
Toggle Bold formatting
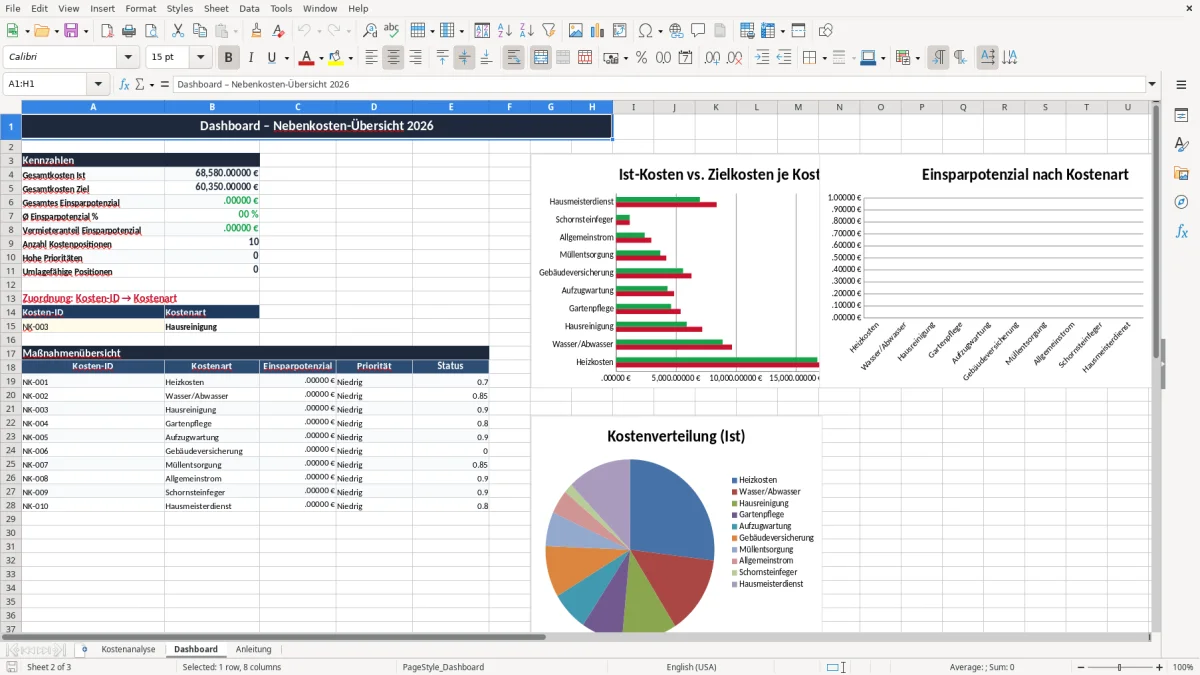coord(229,58)
